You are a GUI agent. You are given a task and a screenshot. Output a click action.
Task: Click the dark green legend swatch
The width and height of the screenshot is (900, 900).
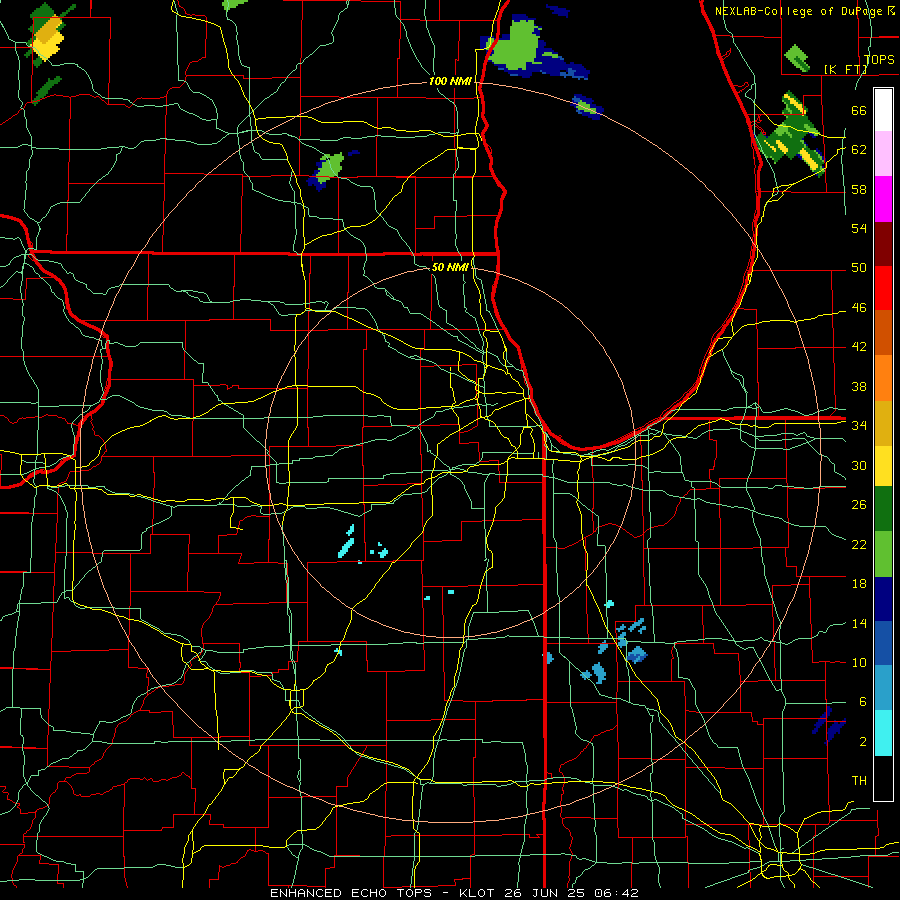pyautogui.click(x=883, y=509)
